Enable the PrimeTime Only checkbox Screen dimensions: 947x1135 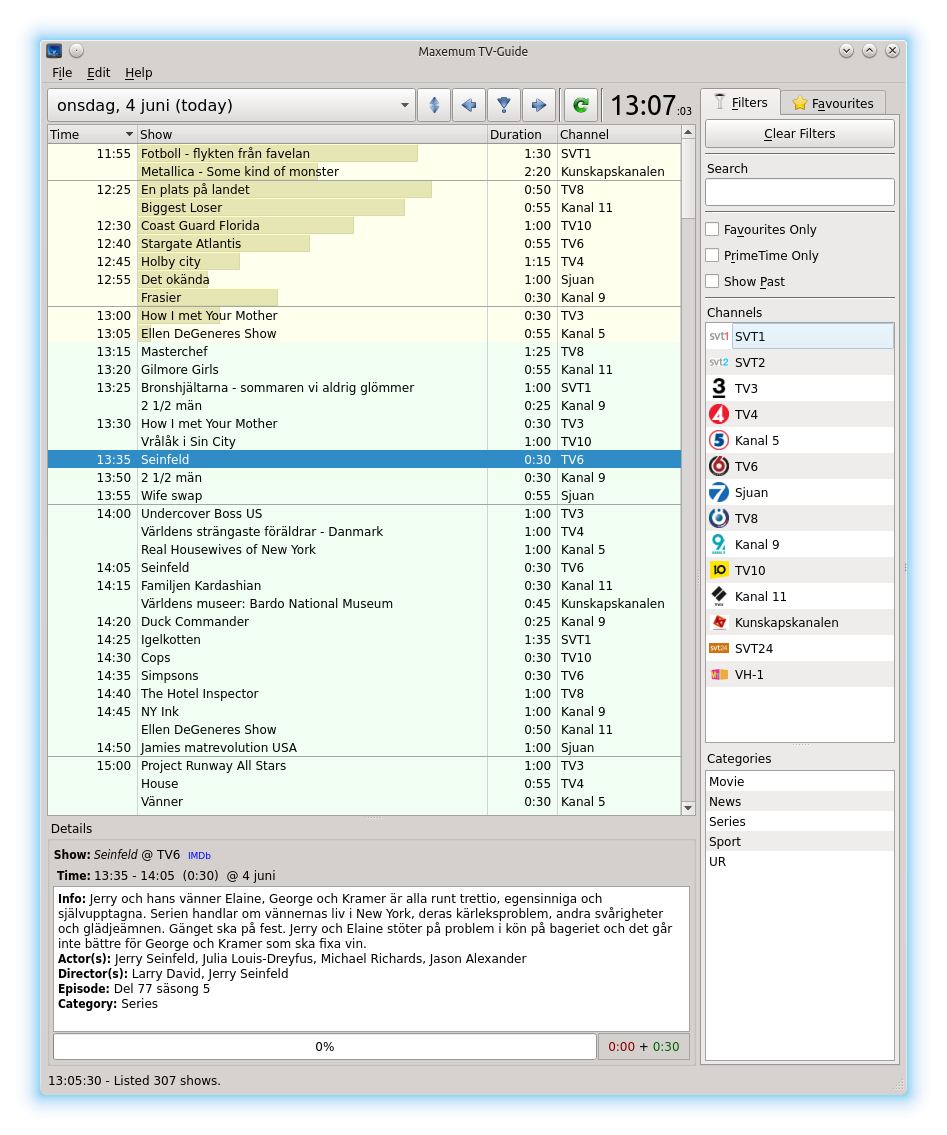[x=712, y=255]
